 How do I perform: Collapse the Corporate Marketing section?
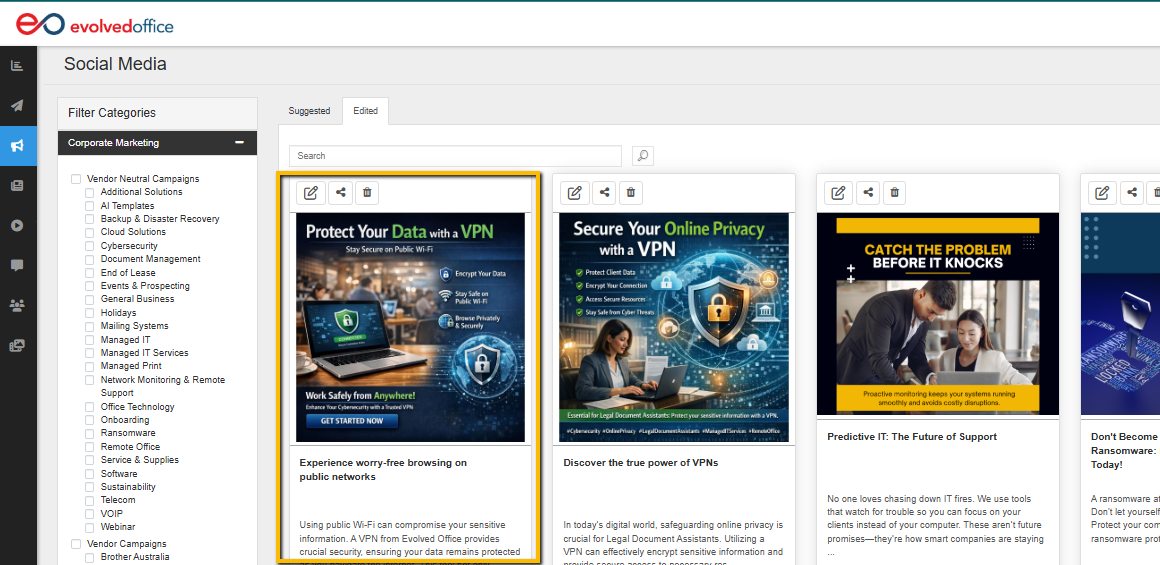pos(239,143)
